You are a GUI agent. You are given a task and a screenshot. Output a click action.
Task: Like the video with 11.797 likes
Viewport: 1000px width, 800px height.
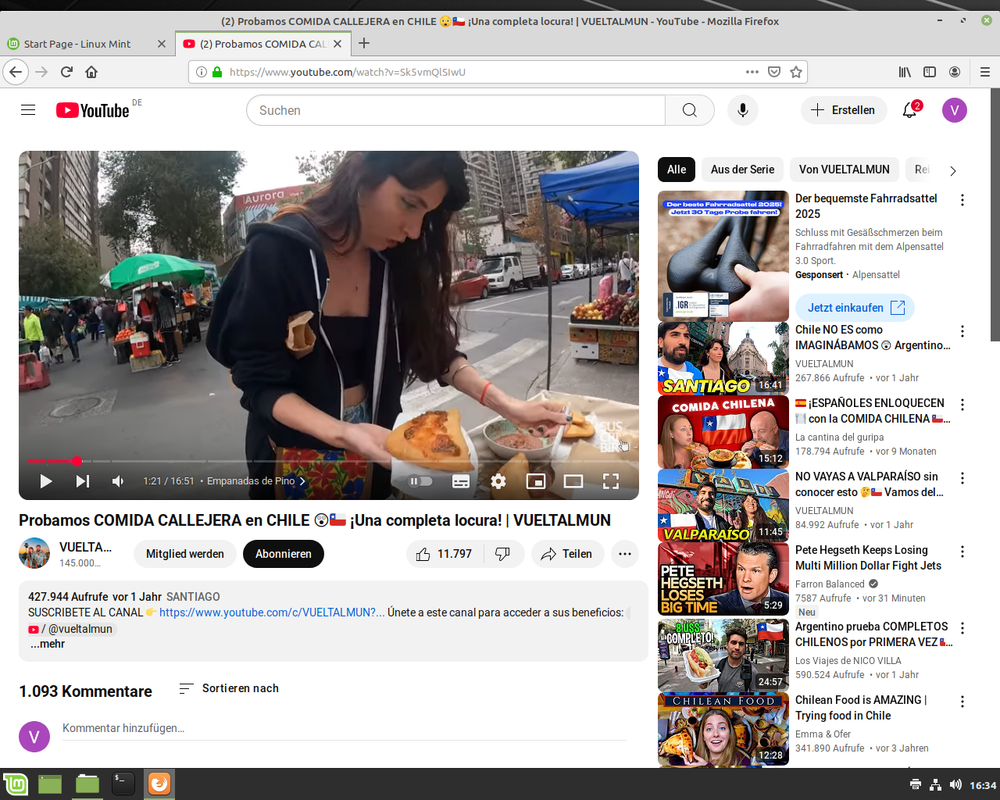[x=445, y=554]
